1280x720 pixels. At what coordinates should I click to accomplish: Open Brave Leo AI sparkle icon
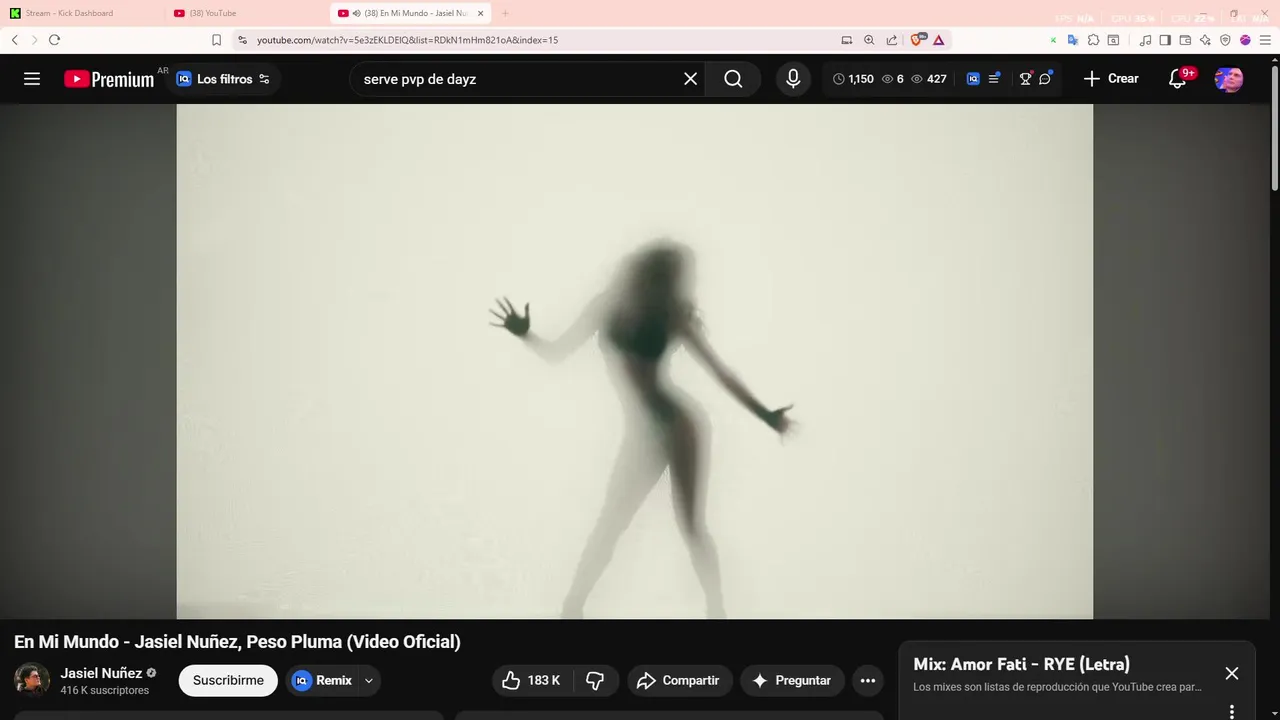click(x=1205, y=40)
